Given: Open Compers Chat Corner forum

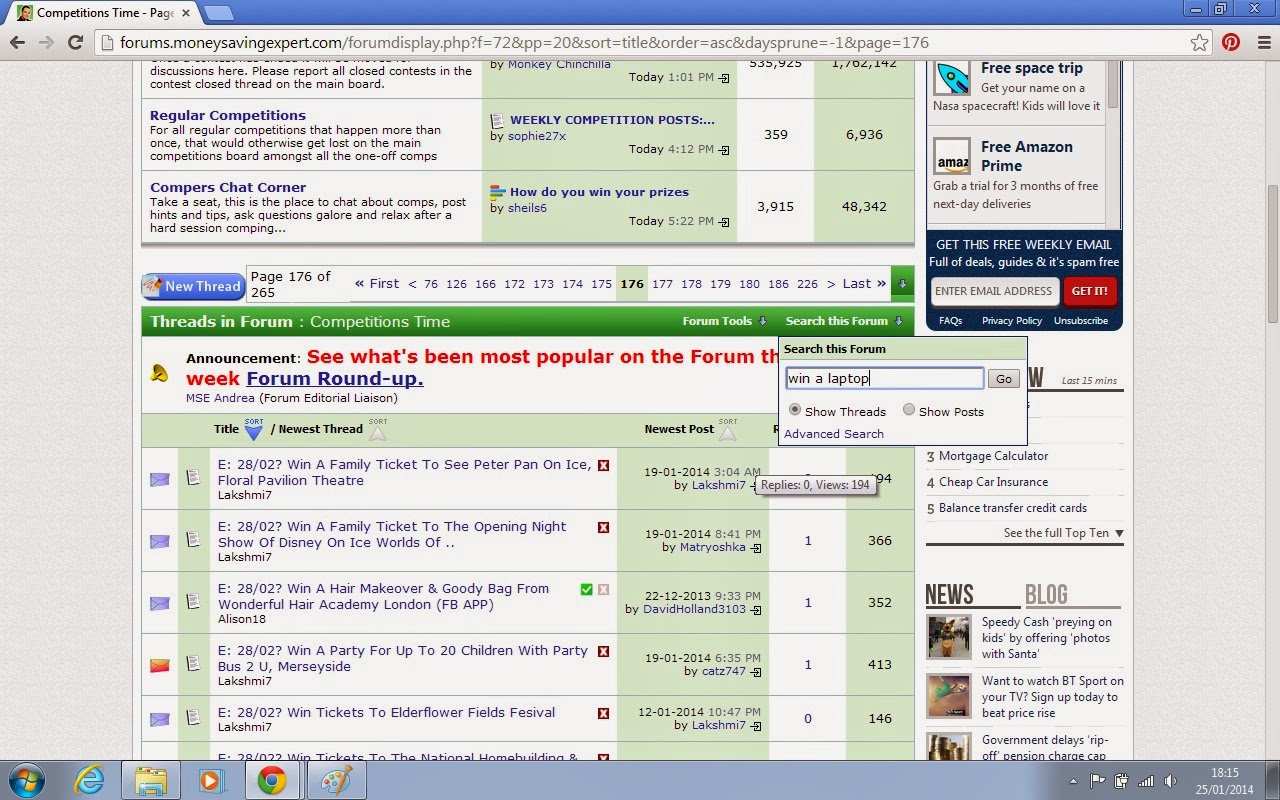Looking at the screenshot, I should [x=228, y=187].
